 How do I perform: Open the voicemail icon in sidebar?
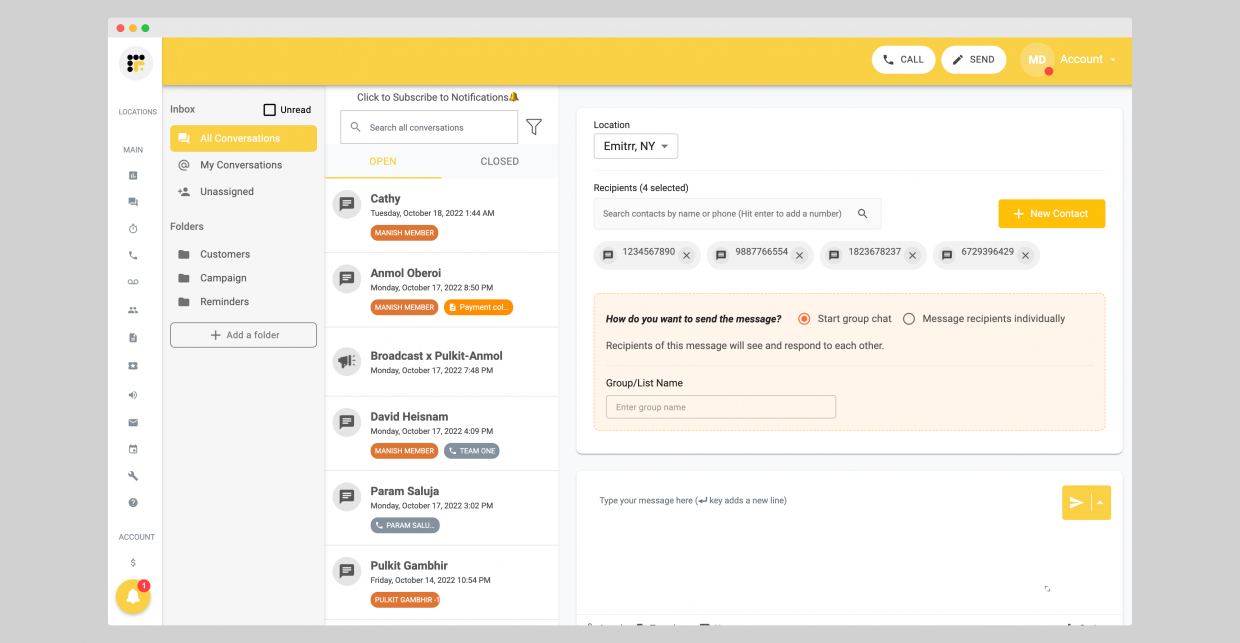coord(133,283)
